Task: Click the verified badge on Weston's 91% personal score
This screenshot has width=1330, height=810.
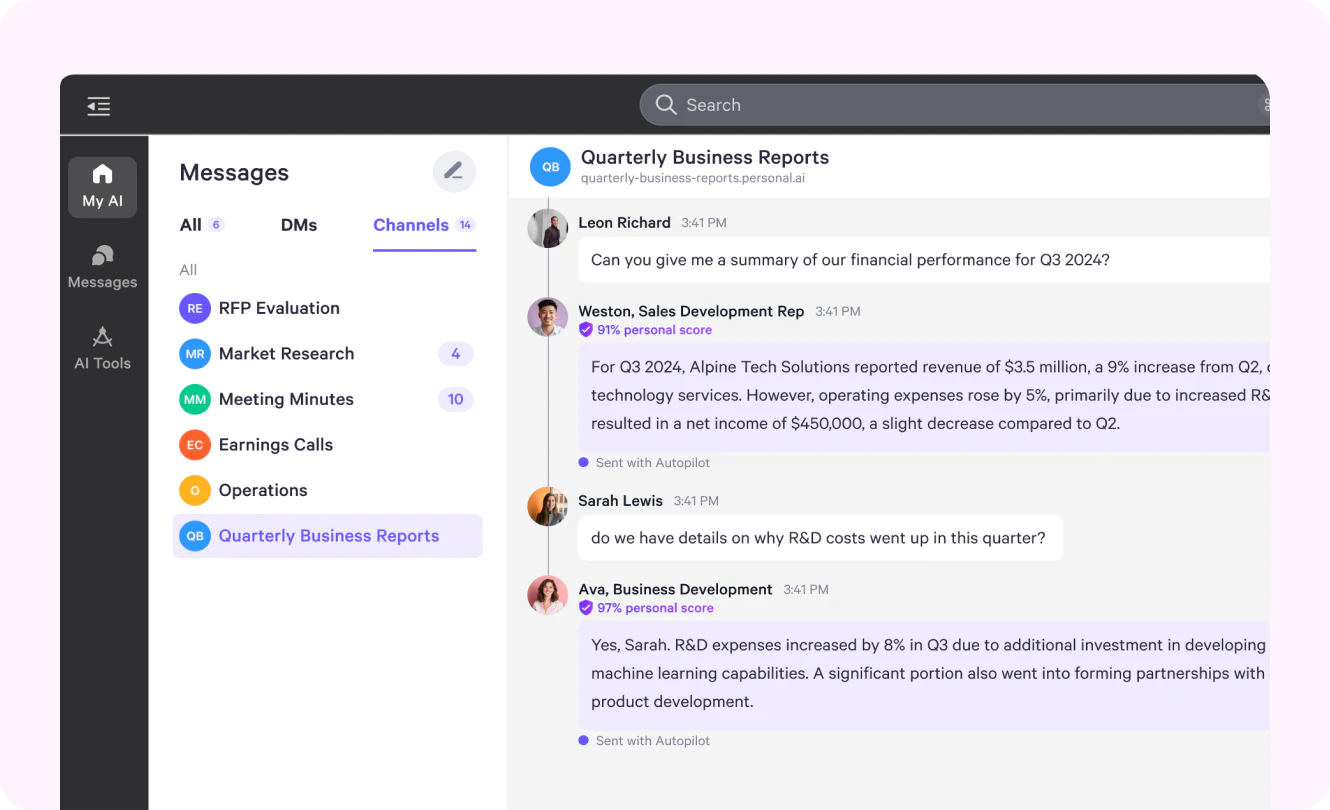Action: click(x=587, y=329)
